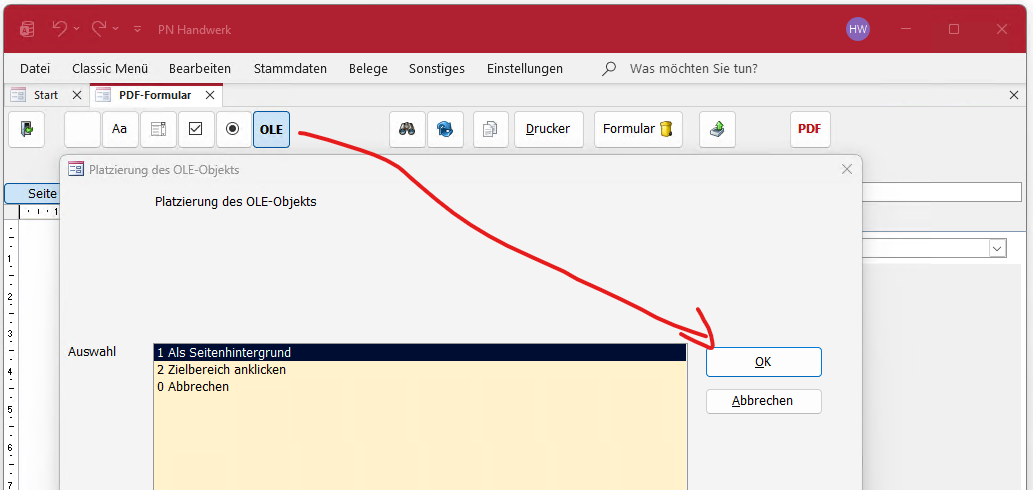This screenshot has height=490, width=1033.
Task: Open the Stammdaten menu
Action: [290, 69]
